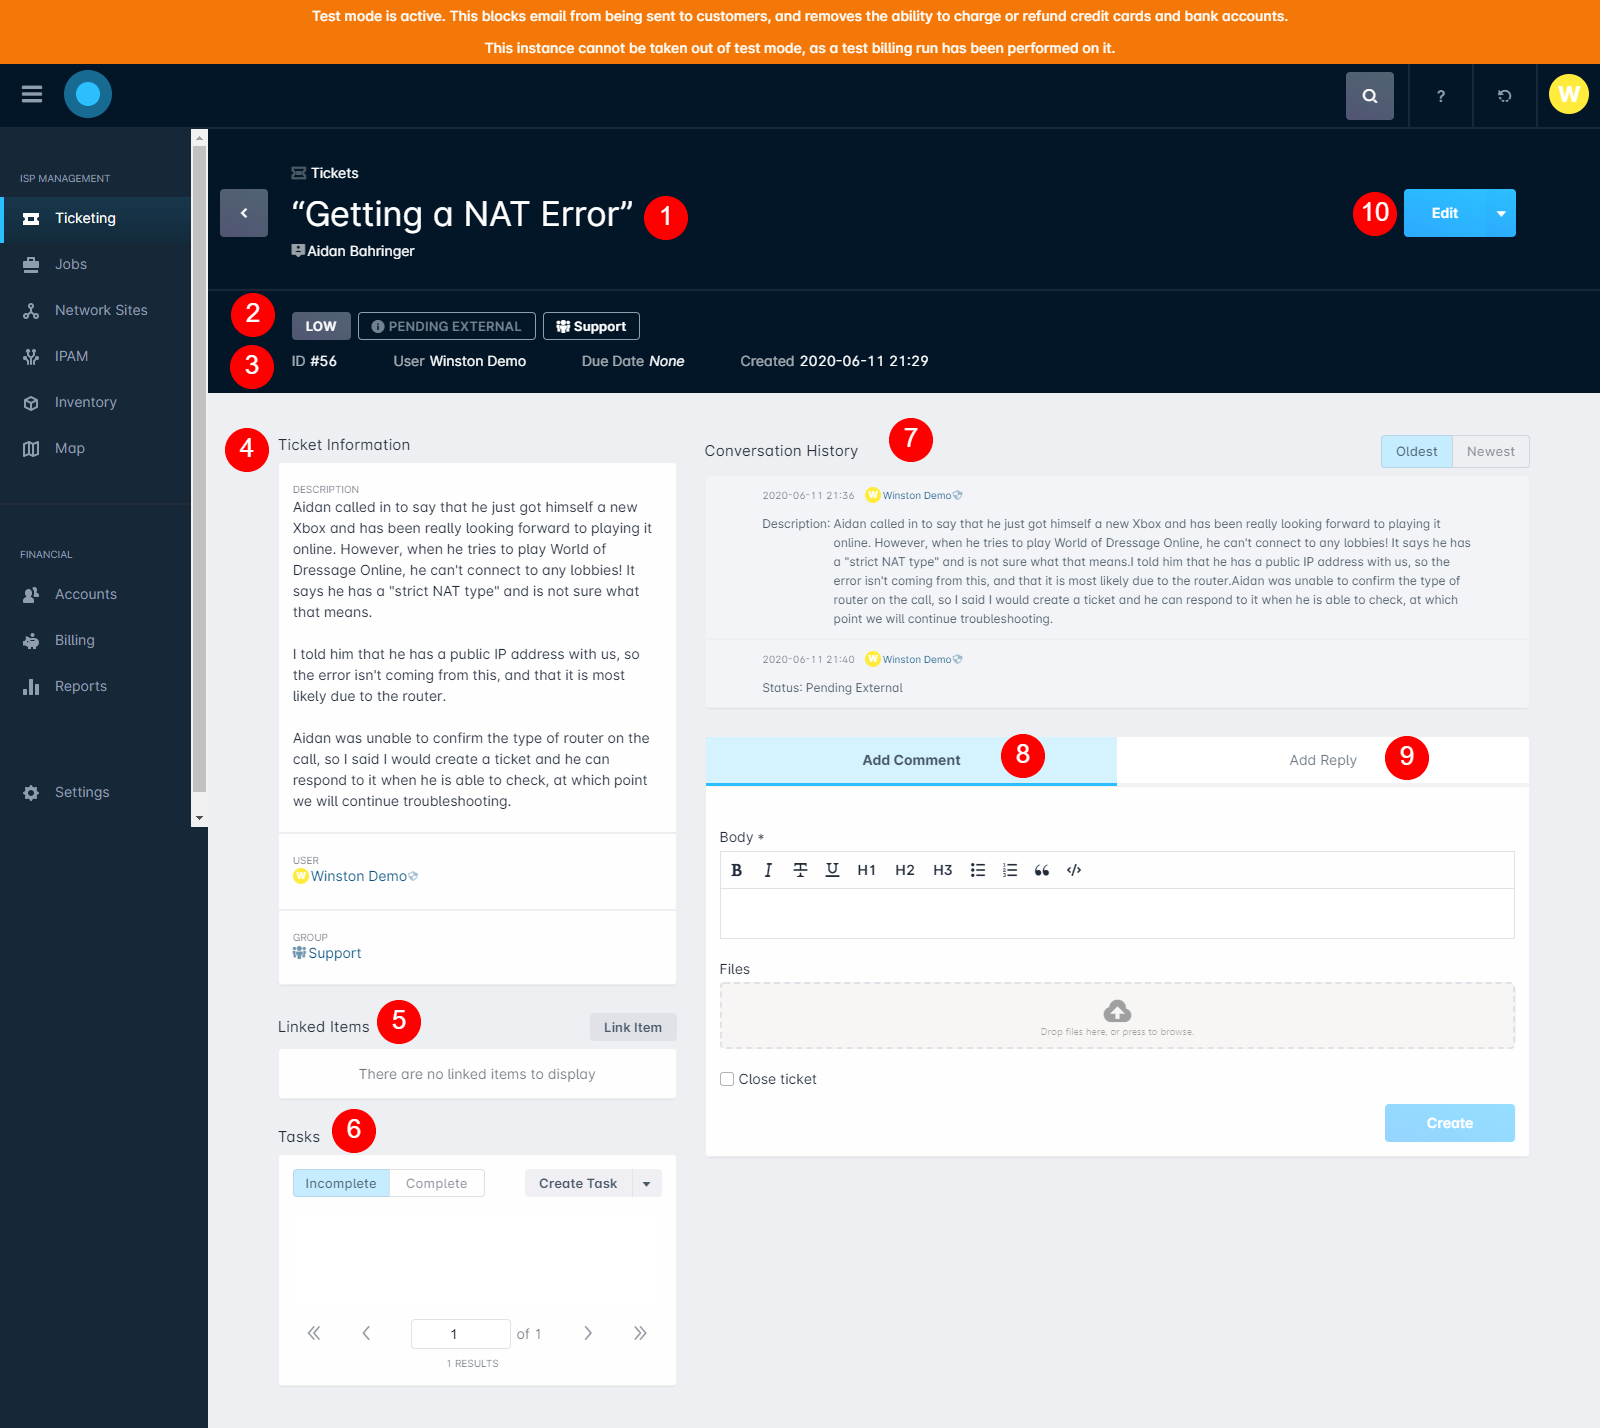Apply underline formatting in Body editor
The image size is (1600, 1428).
(832, 870)
